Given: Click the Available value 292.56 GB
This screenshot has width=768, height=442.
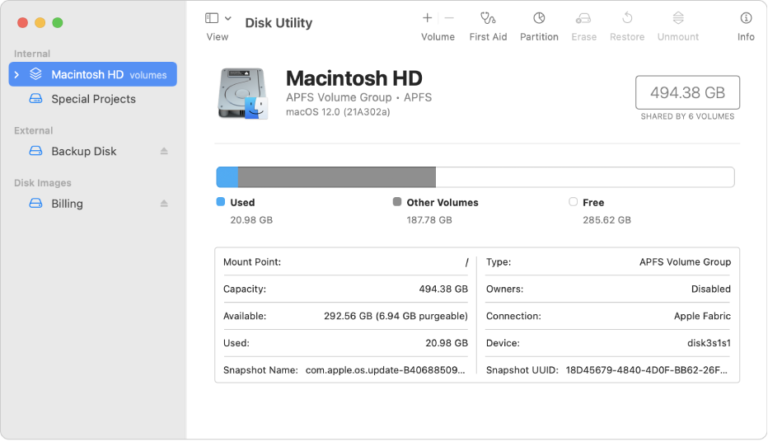Looking at the screenshot, I should 396,316.
